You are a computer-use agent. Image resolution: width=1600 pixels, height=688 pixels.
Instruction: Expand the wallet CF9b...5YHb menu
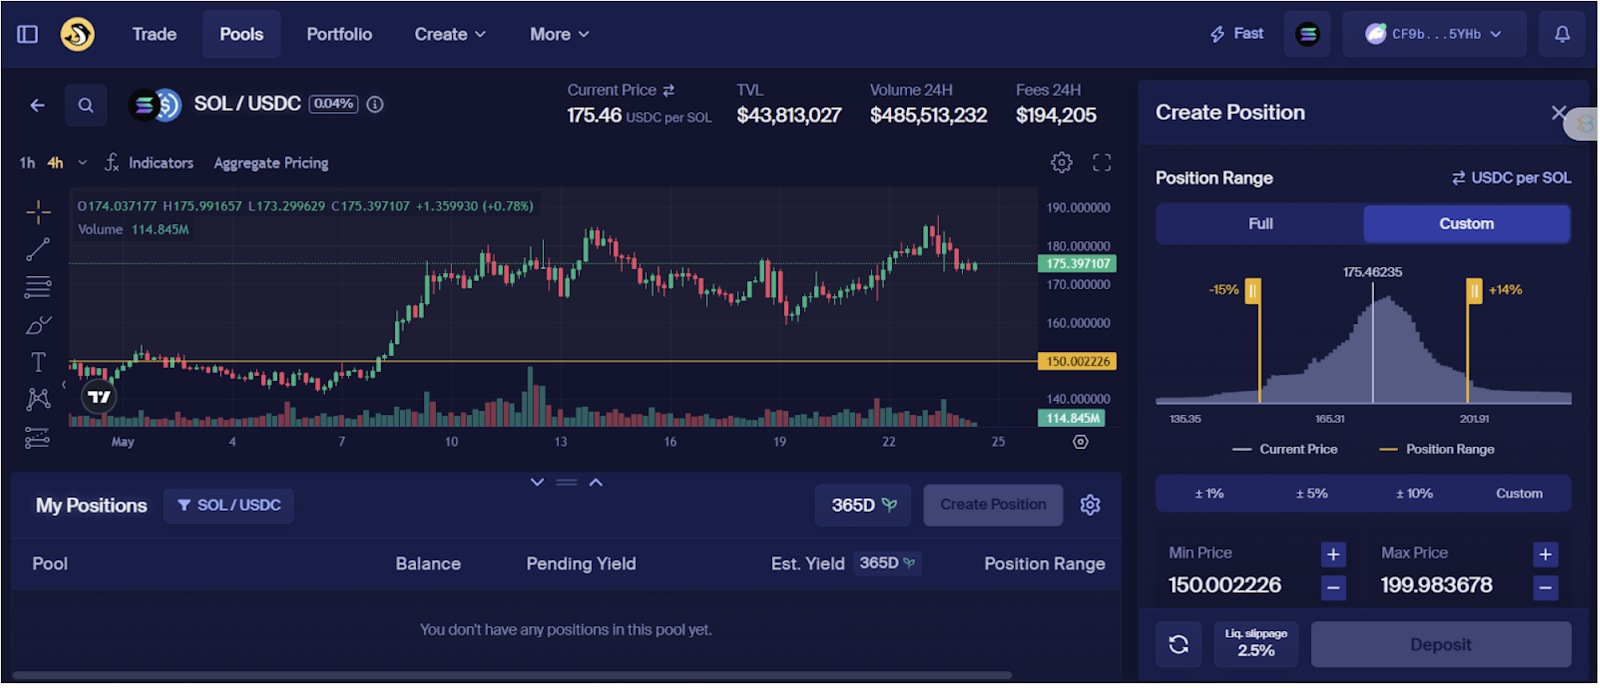coord(1434,34)
